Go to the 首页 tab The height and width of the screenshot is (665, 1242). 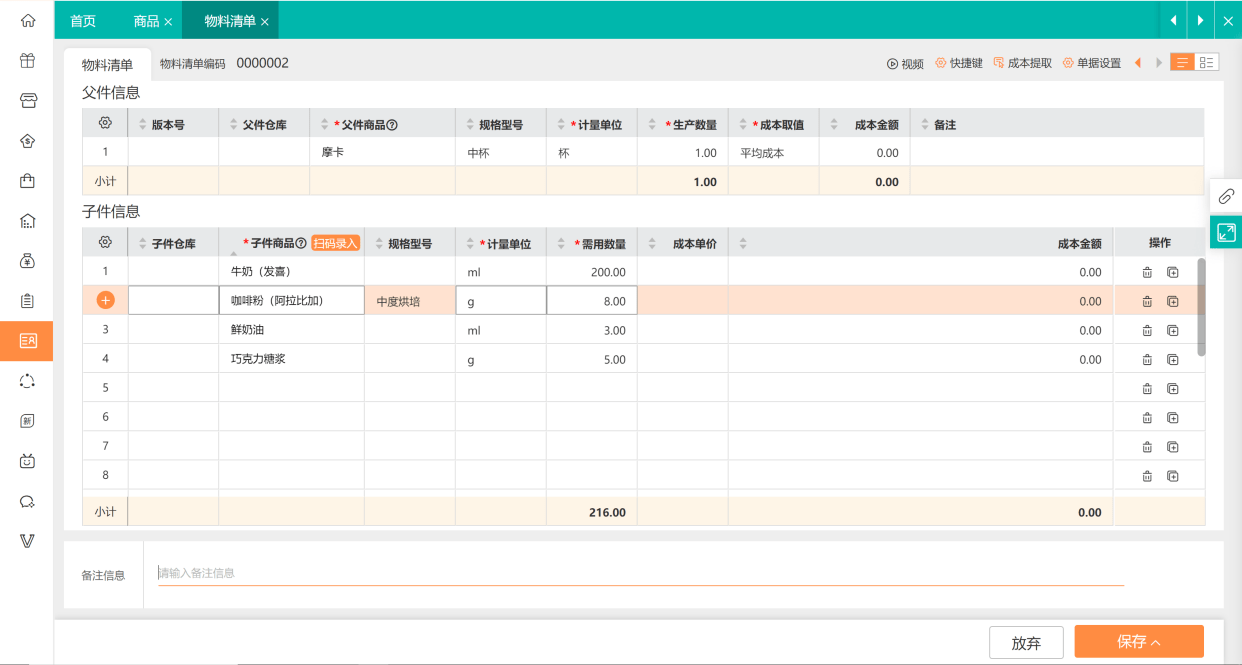(83, 20)
